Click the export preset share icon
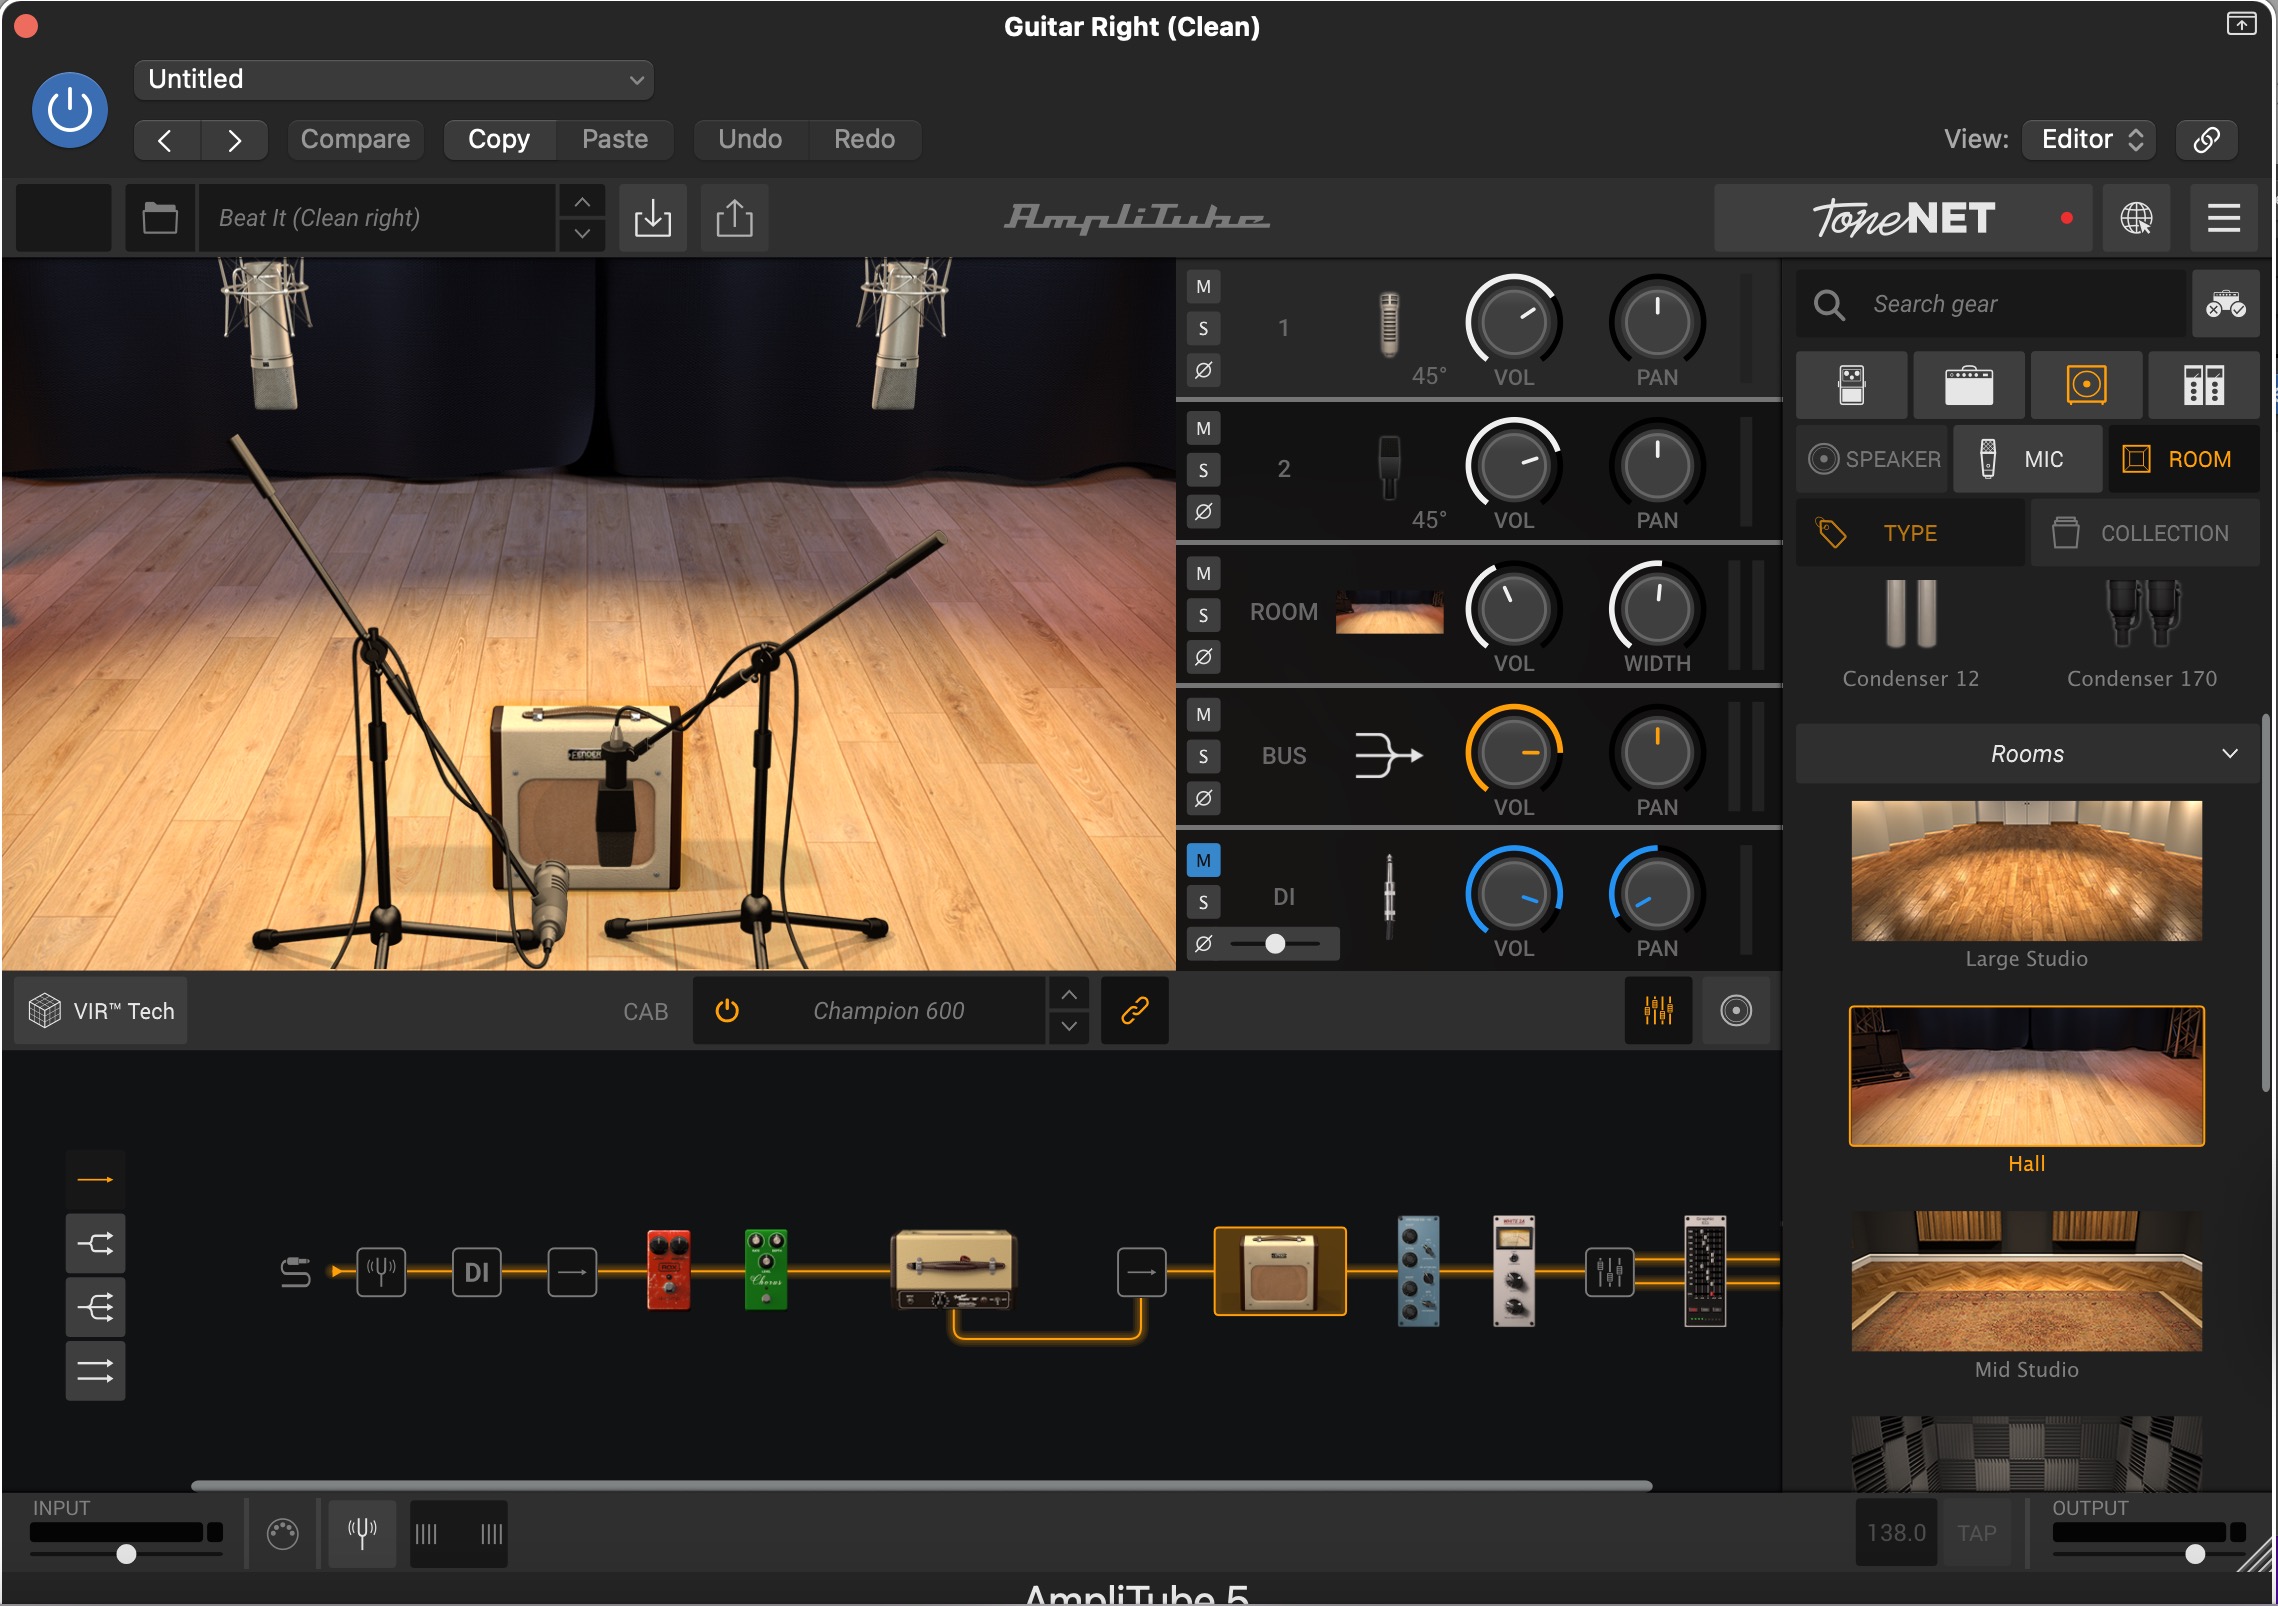Image resolution: width=2278 pixels, height=1606 pixels. tap(735, 218)
